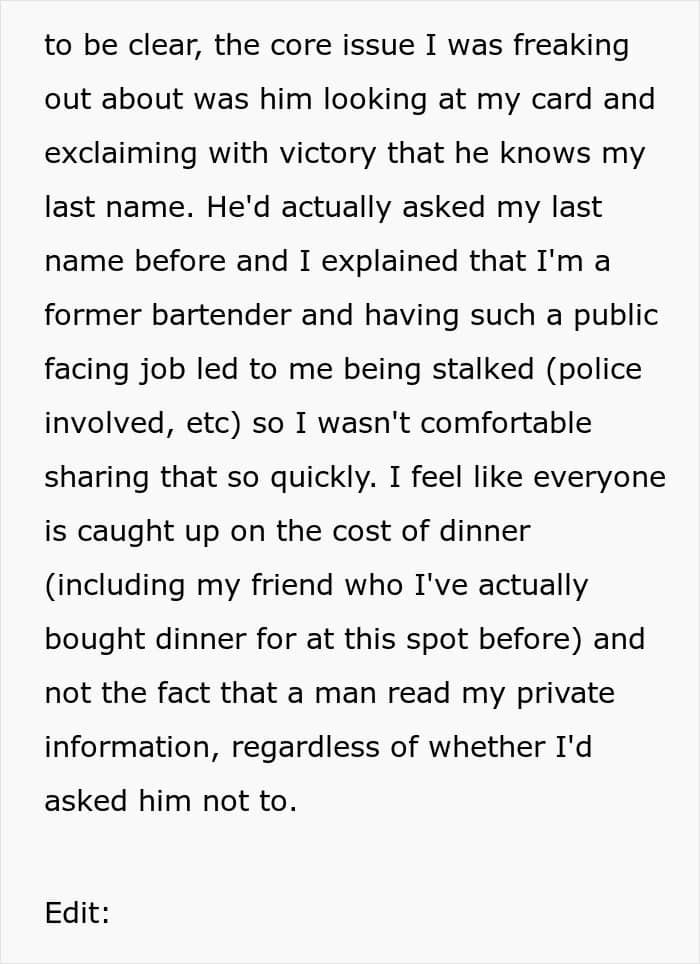Click the word 'freaking' in first line

[571, 47]
